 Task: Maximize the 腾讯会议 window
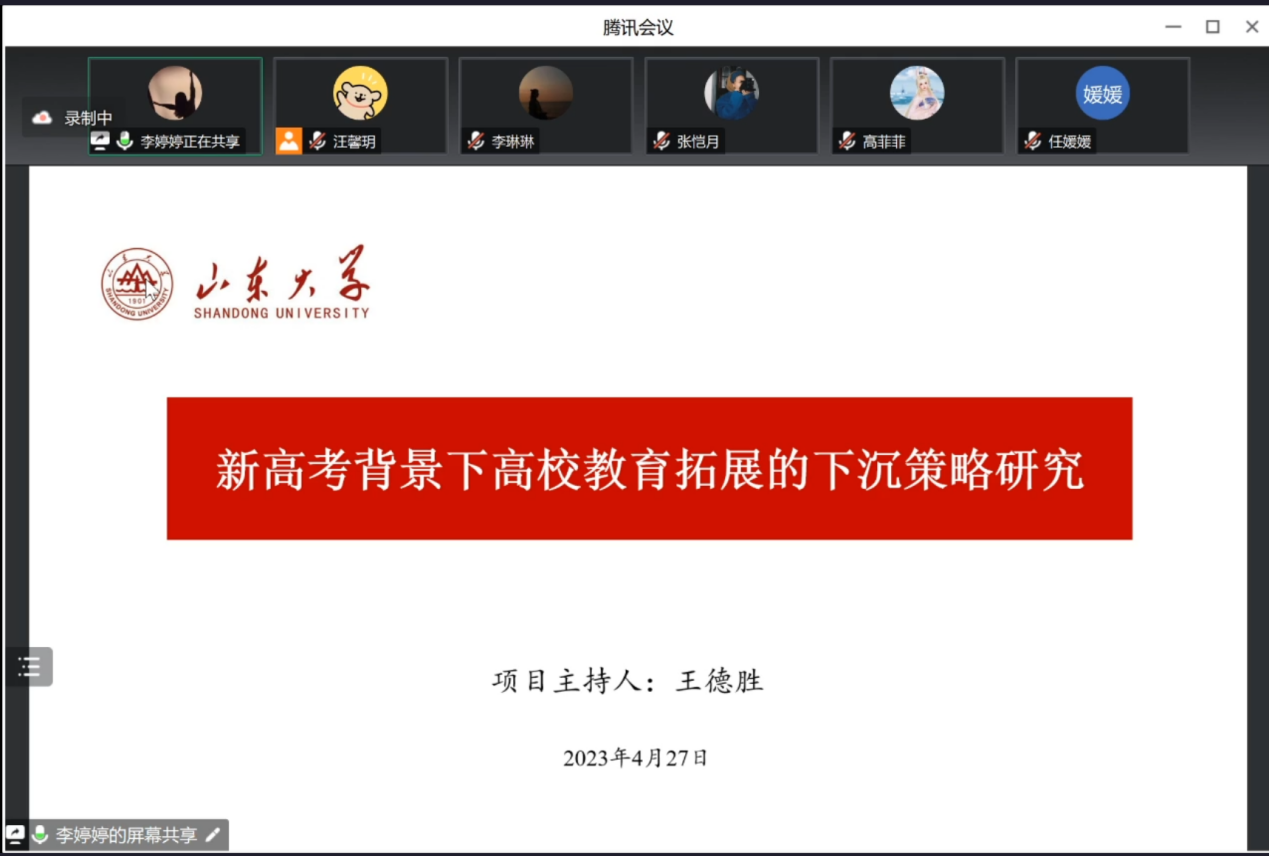tap(1212, 27)
